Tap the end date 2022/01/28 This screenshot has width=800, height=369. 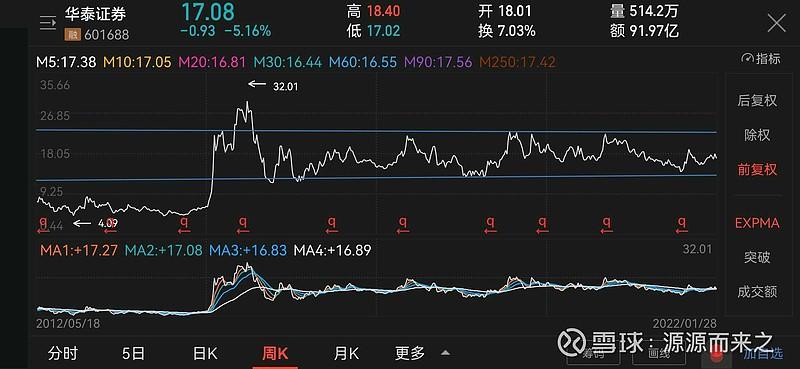pyautogui.click(x=684, y=324)
